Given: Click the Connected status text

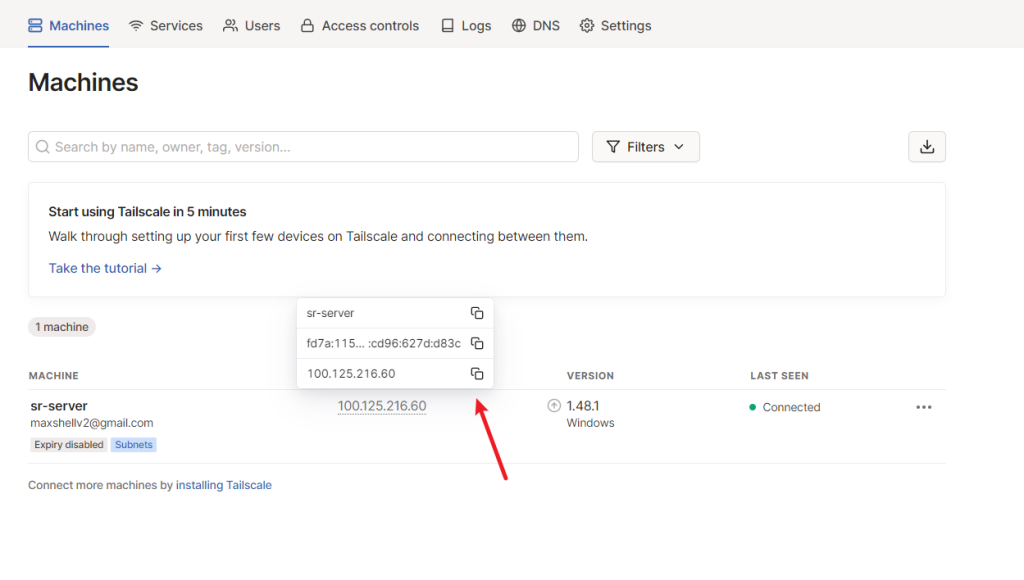Looking at the screenshot, I should (x=792, y=407).
